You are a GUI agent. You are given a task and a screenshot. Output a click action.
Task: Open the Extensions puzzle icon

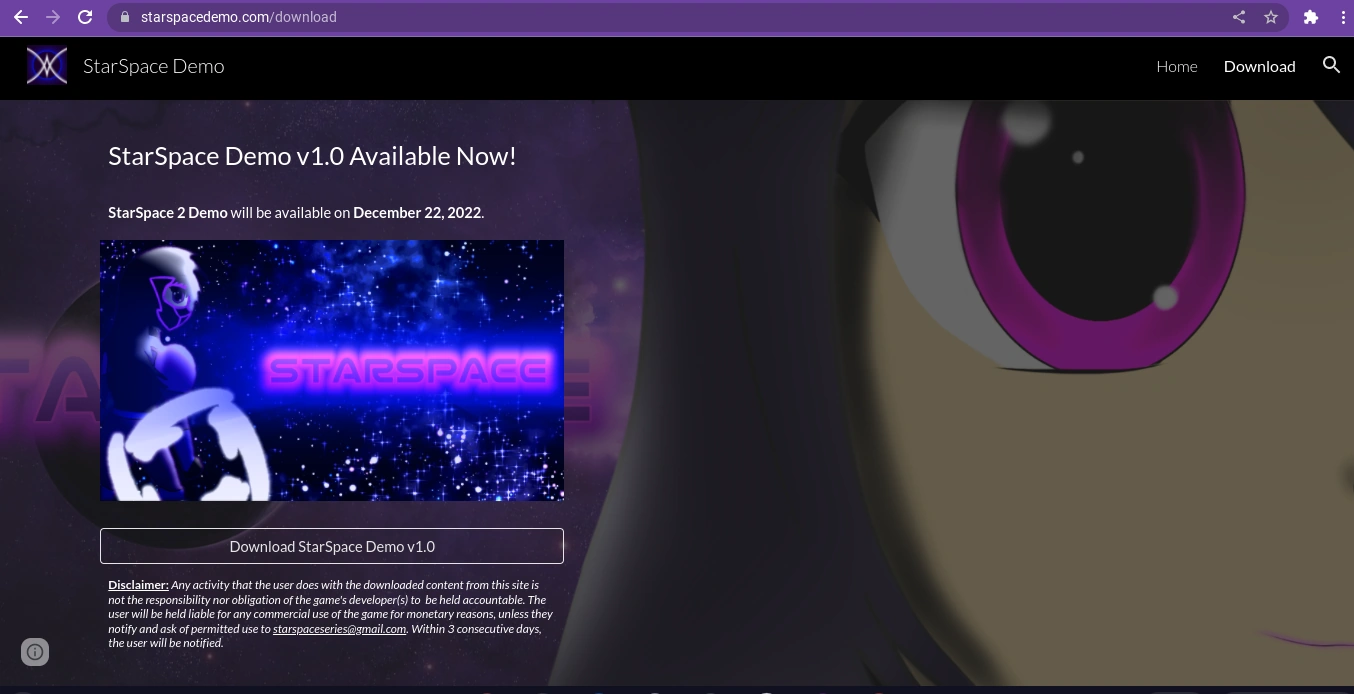[x=1311, y=17]
